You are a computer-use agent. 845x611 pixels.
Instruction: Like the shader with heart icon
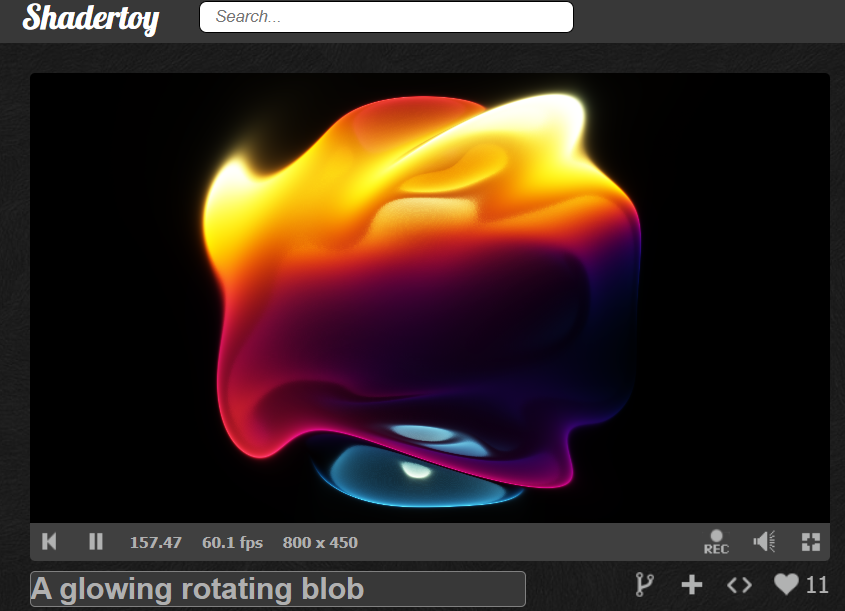tap(786, 585)
